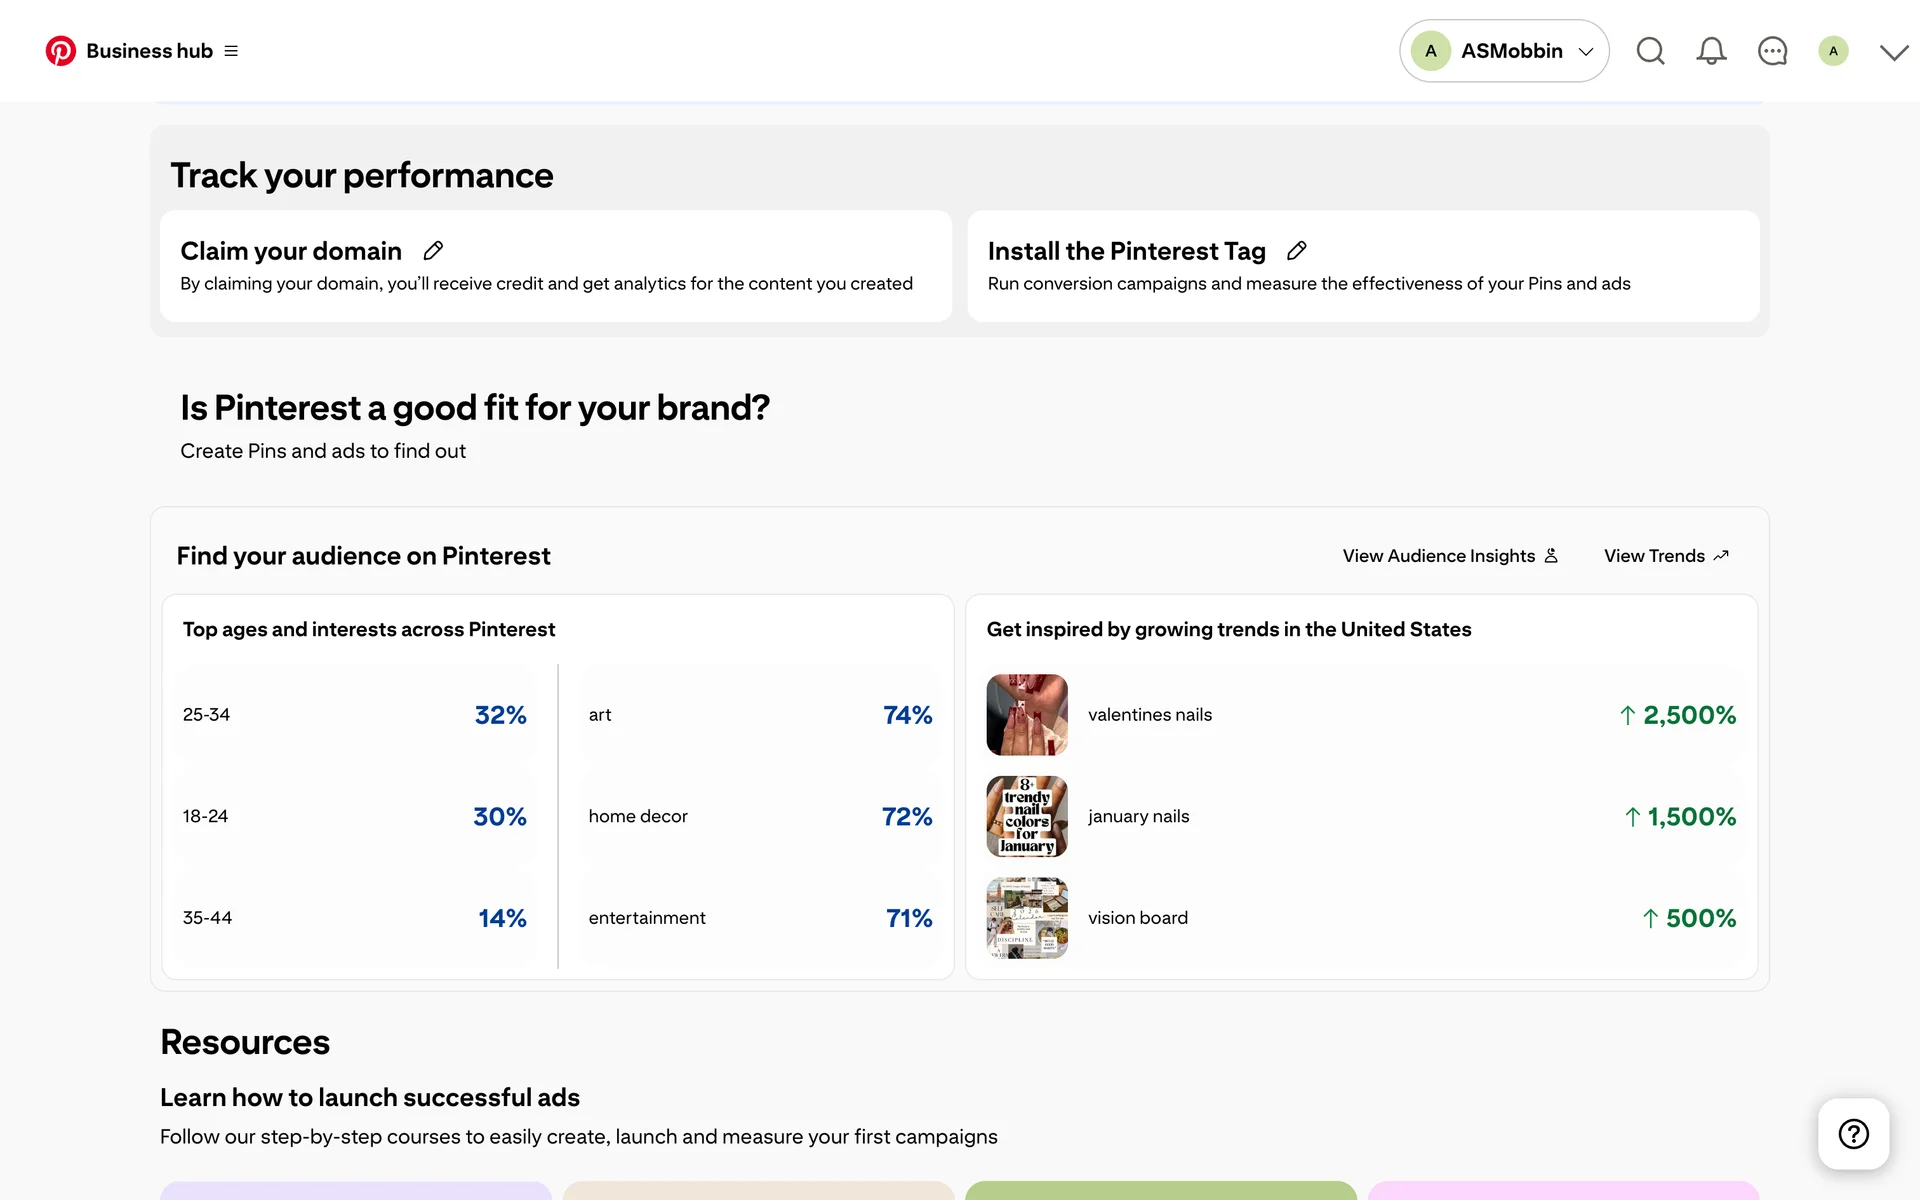Open the valentines nails trend thumbnail

pyautogui.click(x=1027, y=715)
